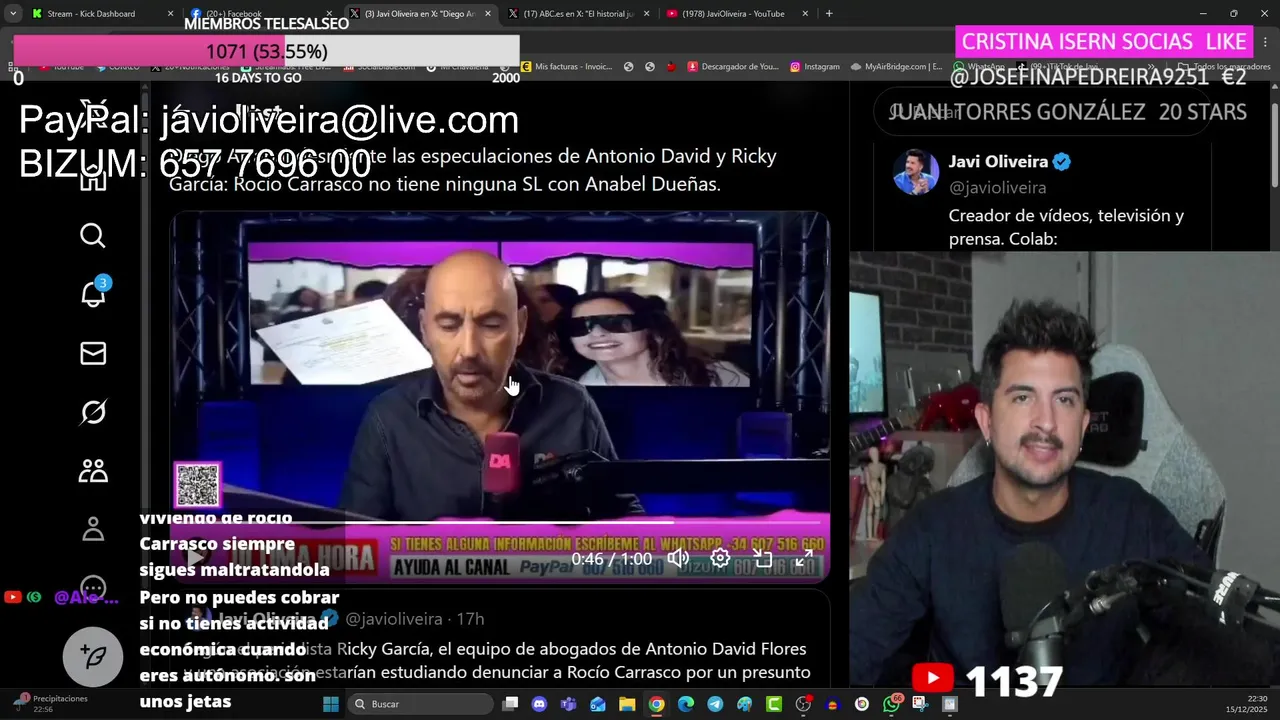Click the Buscar taskbar search box

(x=421, y=704)
